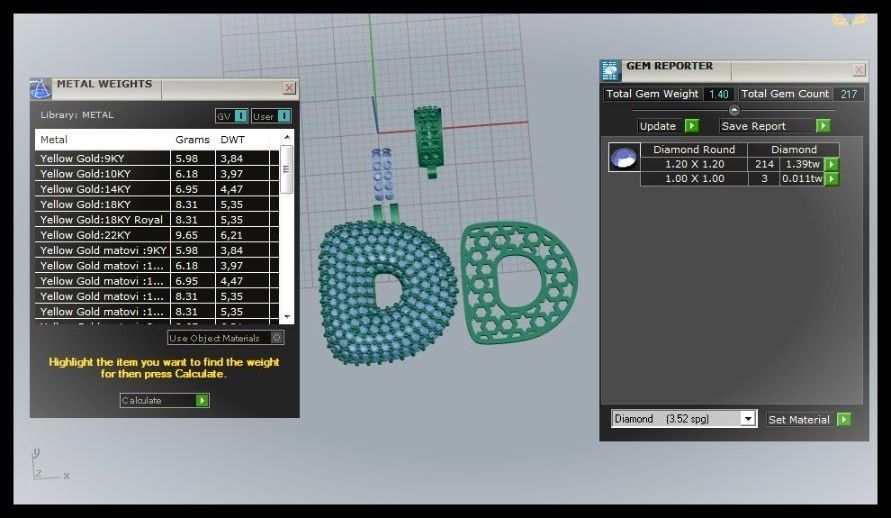This screenshot has height=518, width=891.
Task: Click the Set Material button
Action: (x=809, y=420)
